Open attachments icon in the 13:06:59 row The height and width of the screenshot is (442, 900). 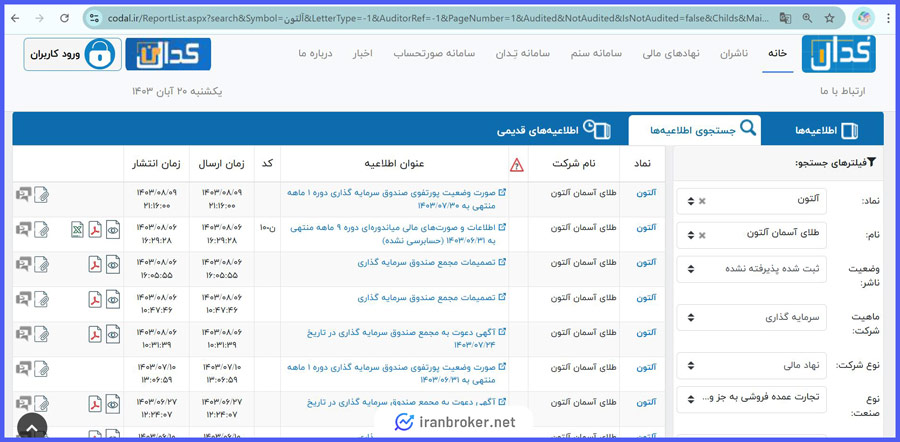point(41,369)
